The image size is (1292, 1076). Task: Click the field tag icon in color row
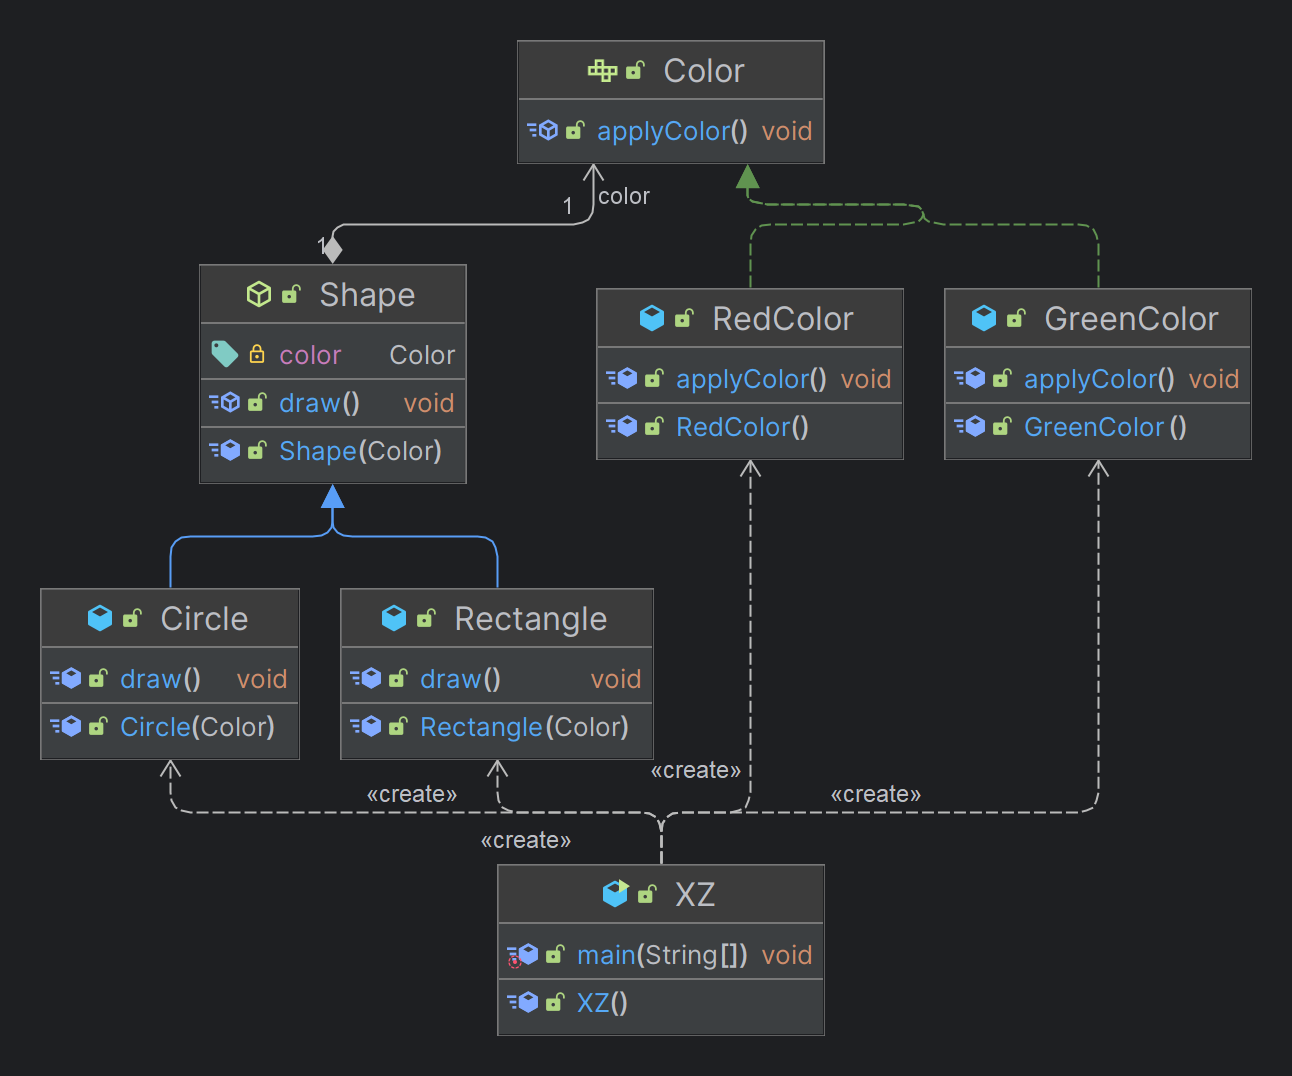pyautogui.click(x=224, y=354)
